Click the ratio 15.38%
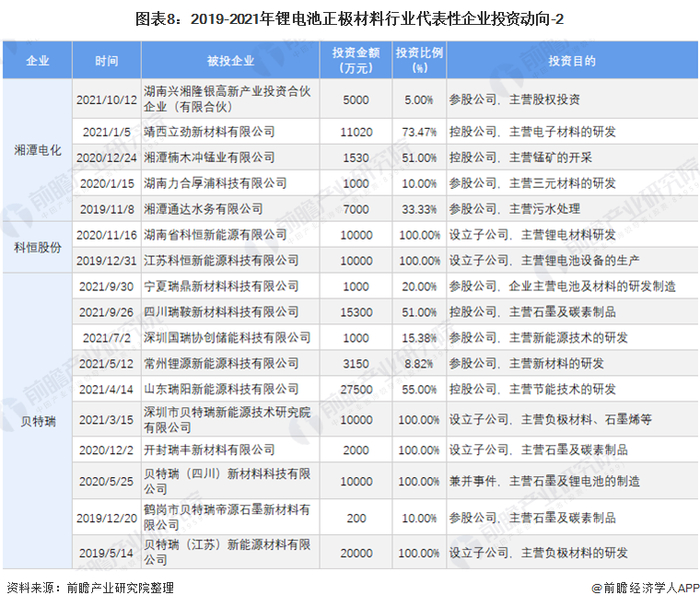The height and width of the screenshot is (607, 700). [x=419, y=338]
